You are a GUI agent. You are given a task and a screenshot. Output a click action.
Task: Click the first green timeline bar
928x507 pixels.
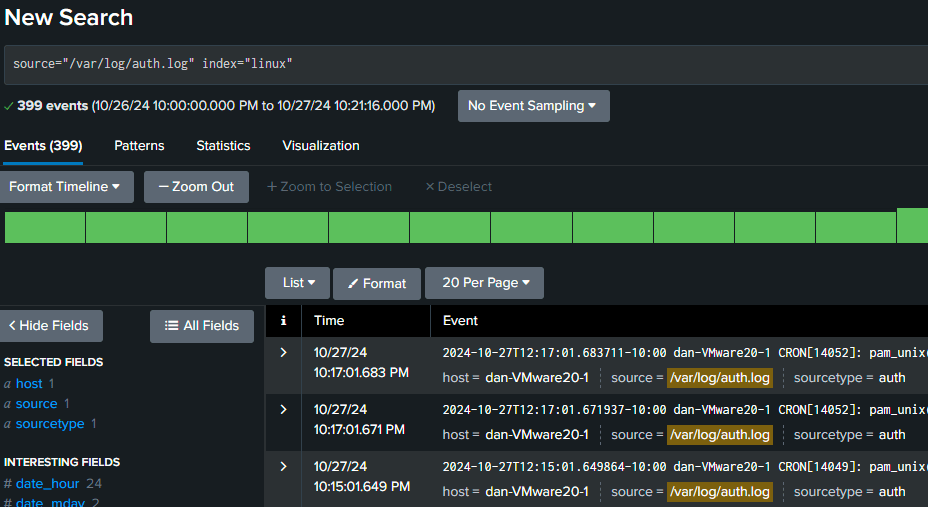pos(45,228)
